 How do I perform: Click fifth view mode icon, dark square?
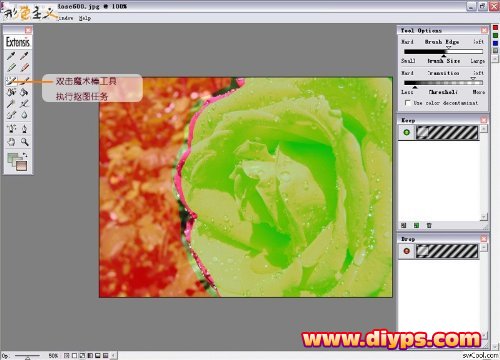tap(98, 356)
